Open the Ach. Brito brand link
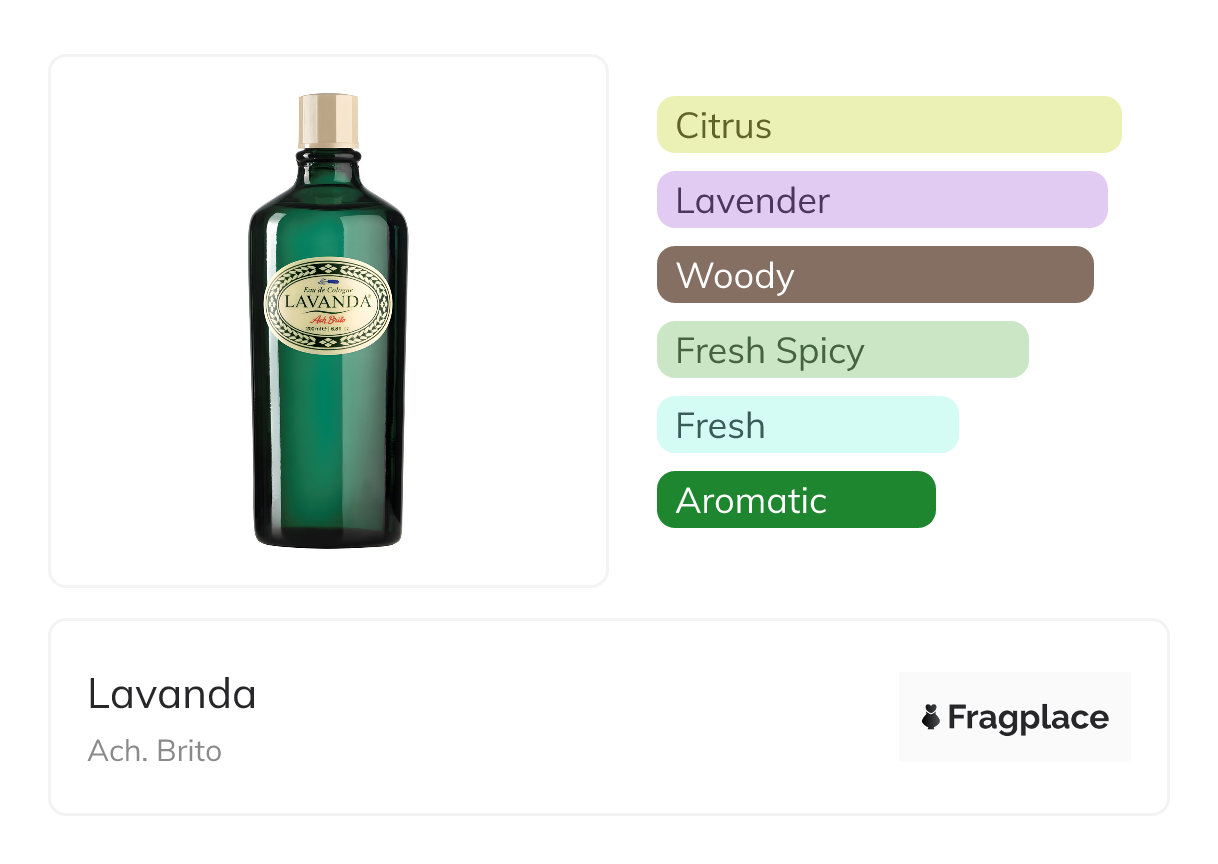The width and height of the screenshot is (1218, 864). 154,751
